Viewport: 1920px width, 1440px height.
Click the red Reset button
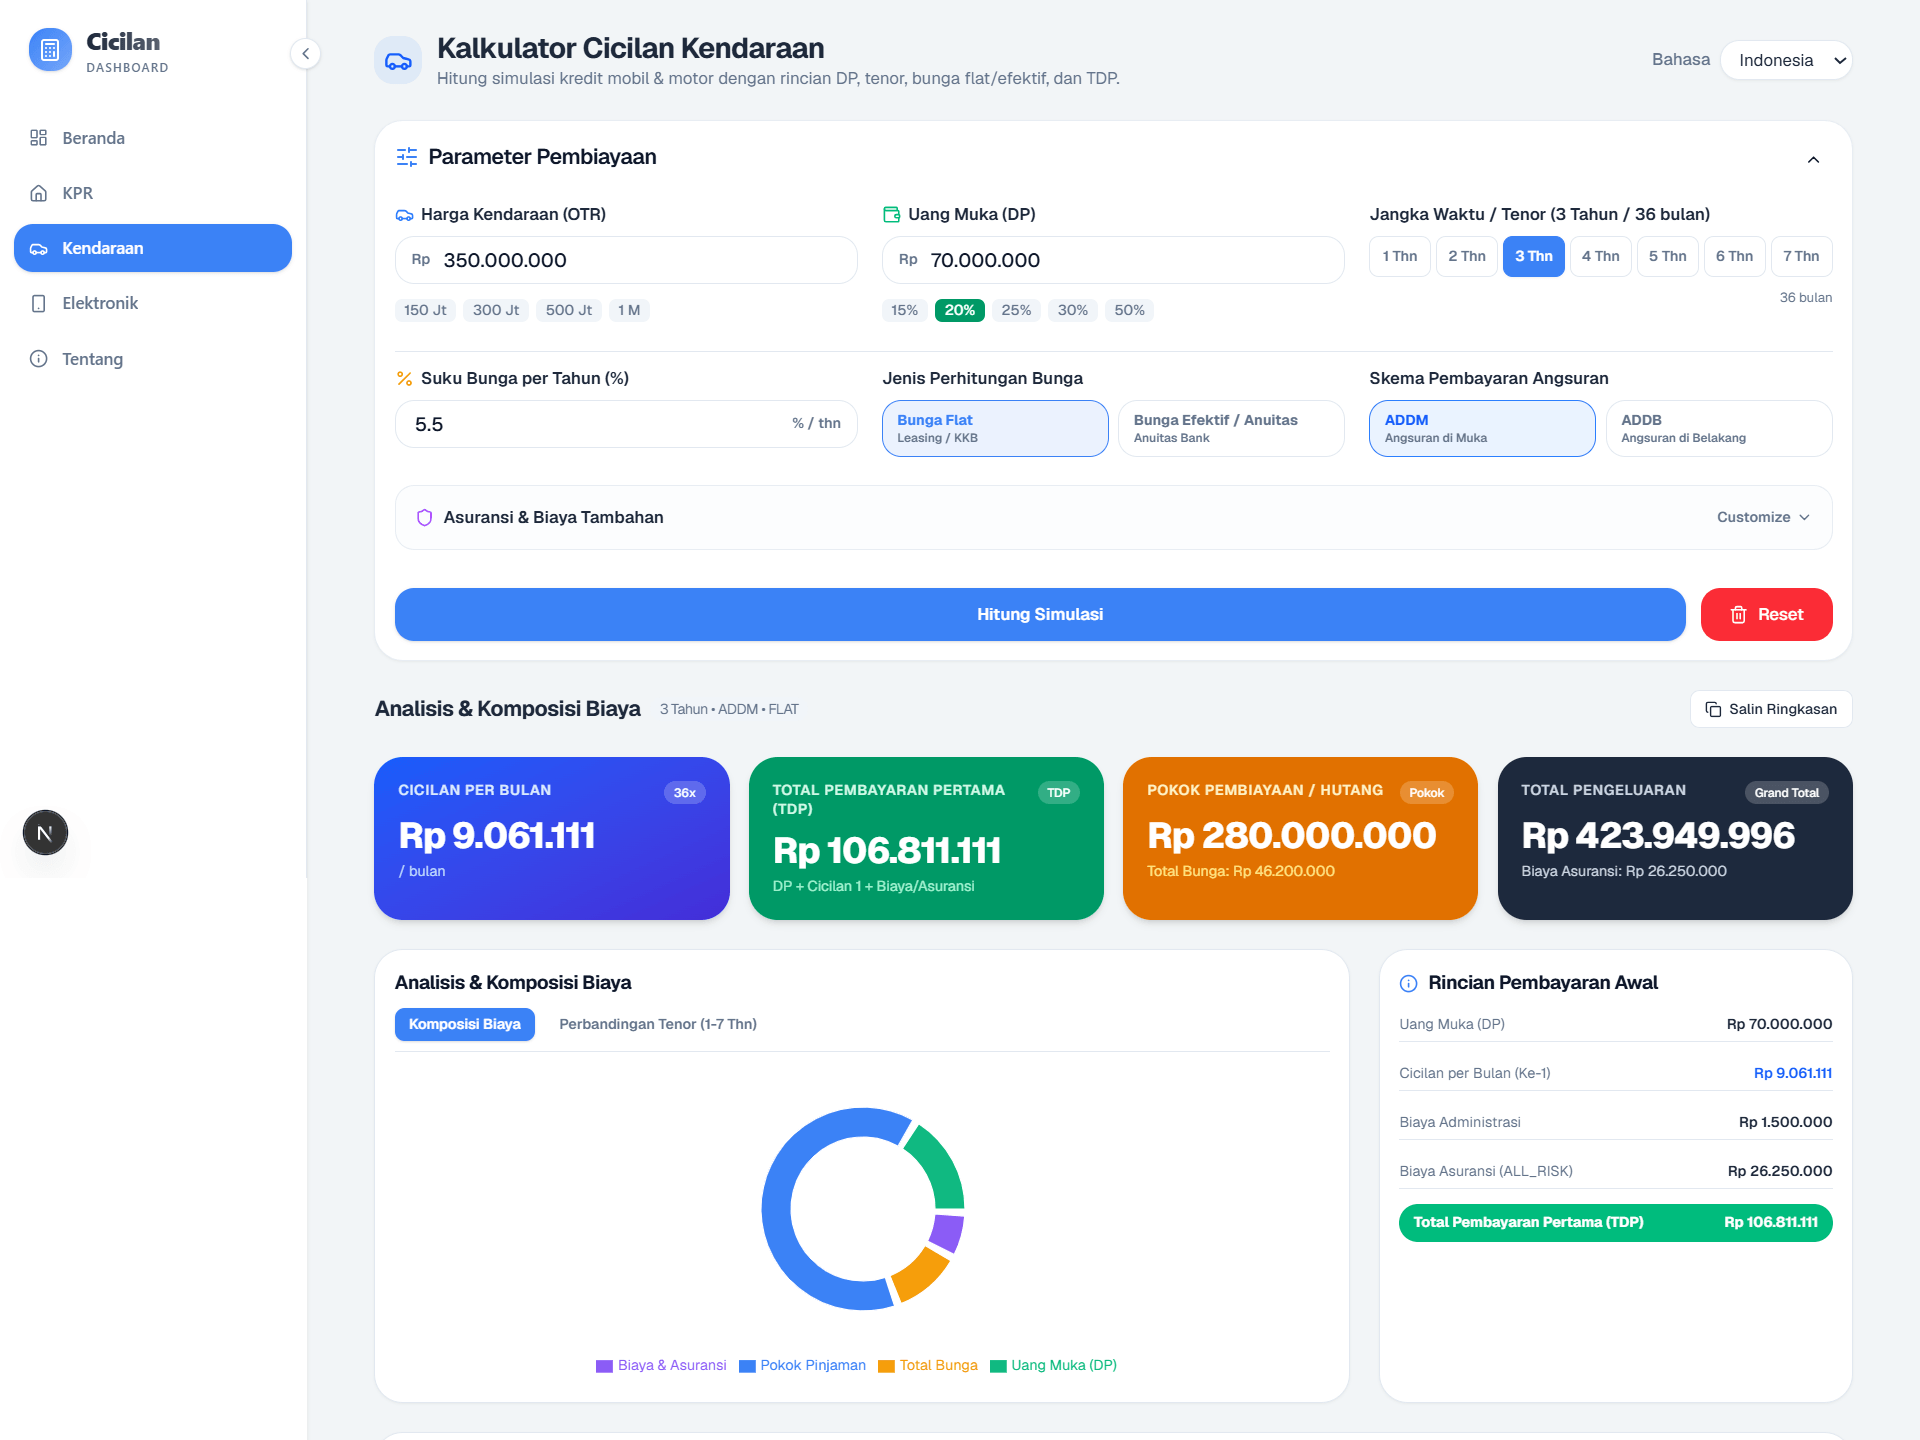pos(1766,614)
